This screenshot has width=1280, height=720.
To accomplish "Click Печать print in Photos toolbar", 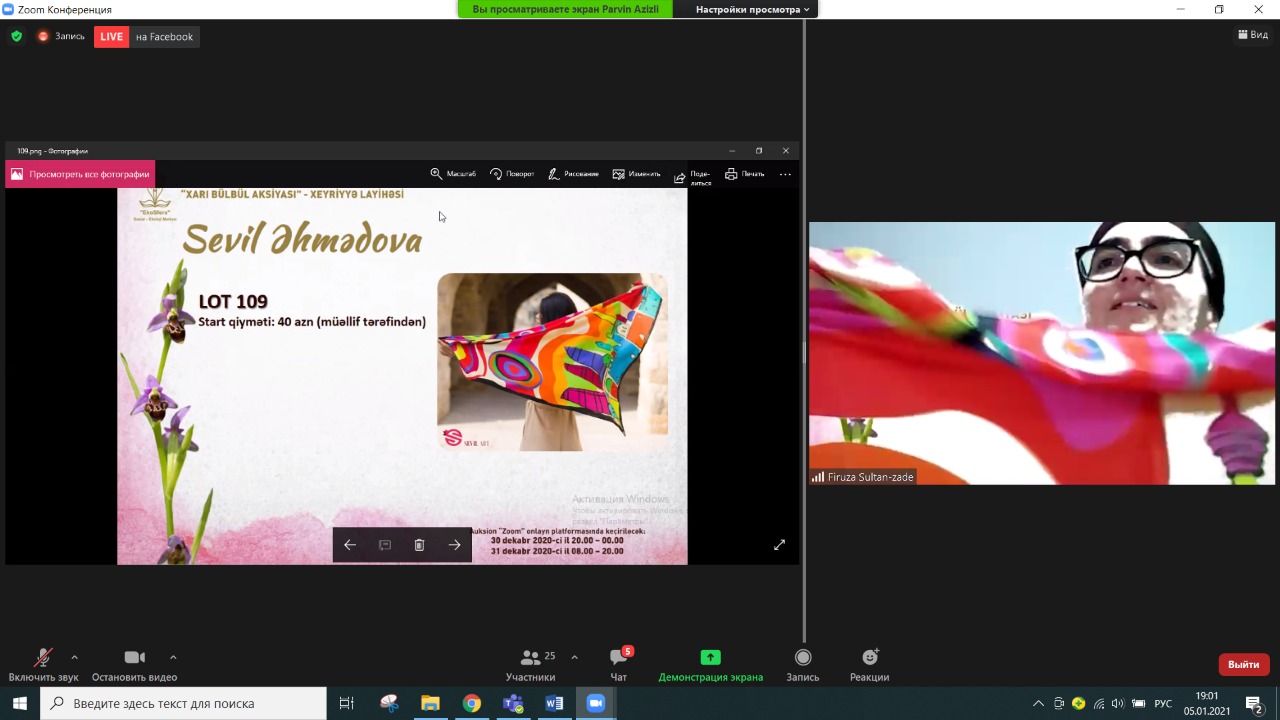I will pyautogui.click(x=745, y=174).
